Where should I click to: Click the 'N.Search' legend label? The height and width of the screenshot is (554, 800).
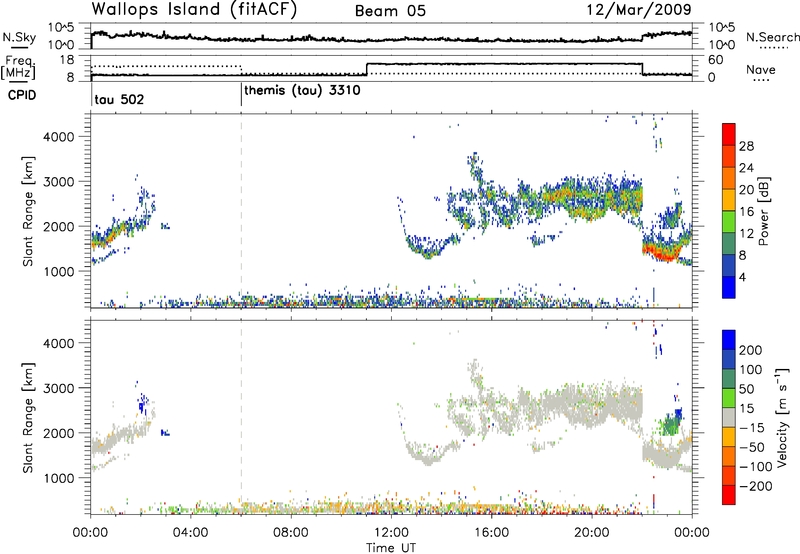pos(772,37)
